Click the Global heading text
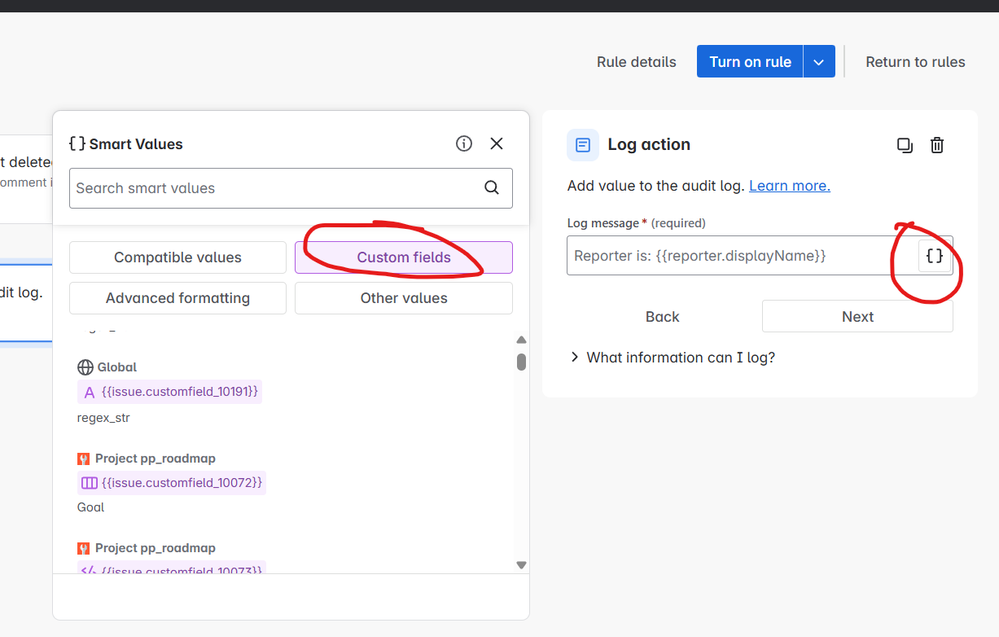Screen dimensions: 999x637 coord(117,368)
